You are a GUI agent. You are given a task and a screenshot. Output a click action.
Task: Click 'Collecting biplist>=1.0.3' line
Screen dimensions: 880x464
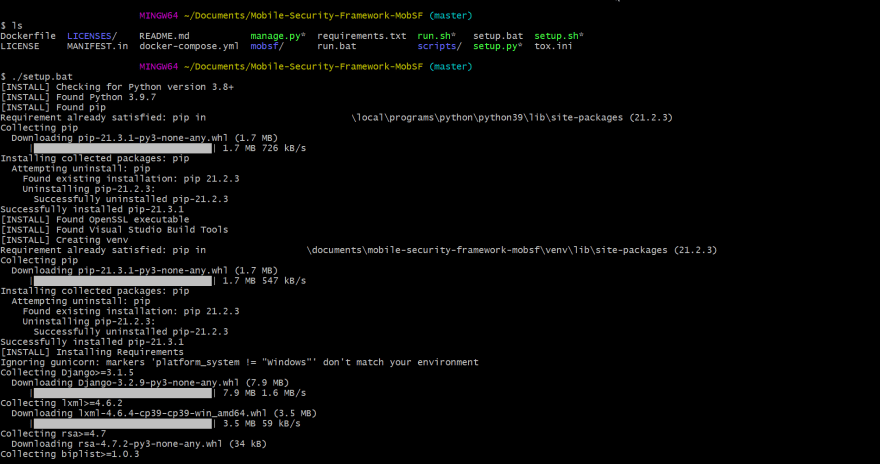70,454
